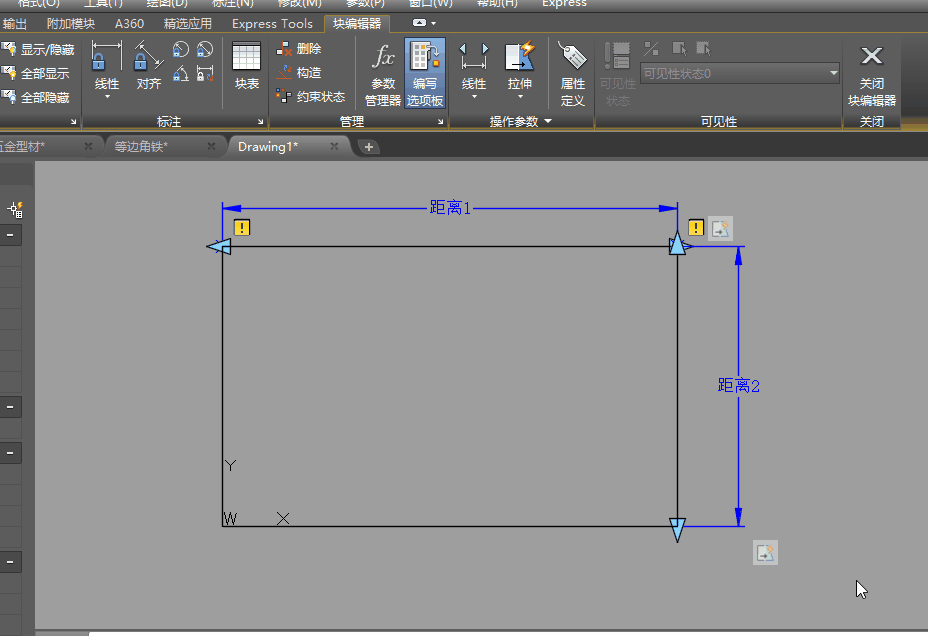Click the new drawing tab plus button
This screenshot has height=636, width=928.
click(x=368, y=147)
